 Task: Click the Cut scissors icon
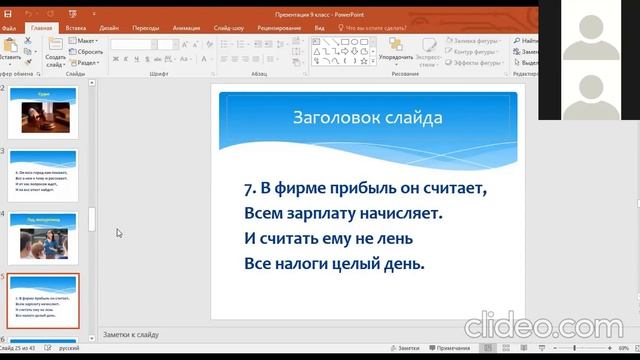coord(28,40)
